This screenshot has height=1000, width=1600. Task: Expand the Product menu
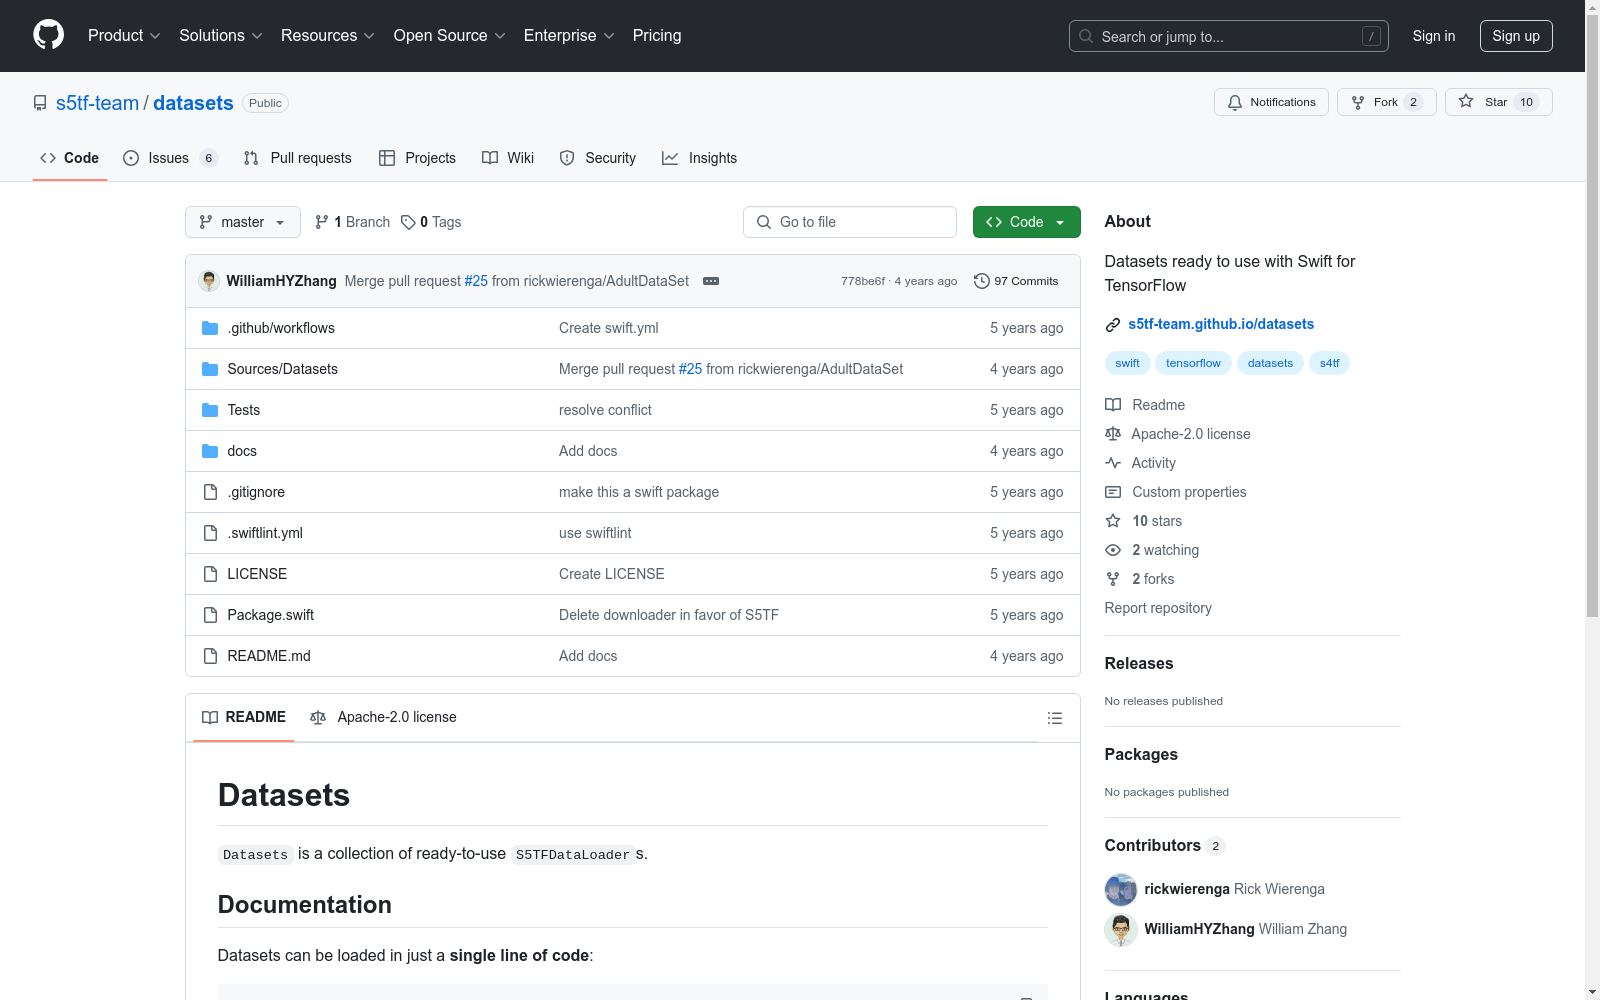(124, 36)
